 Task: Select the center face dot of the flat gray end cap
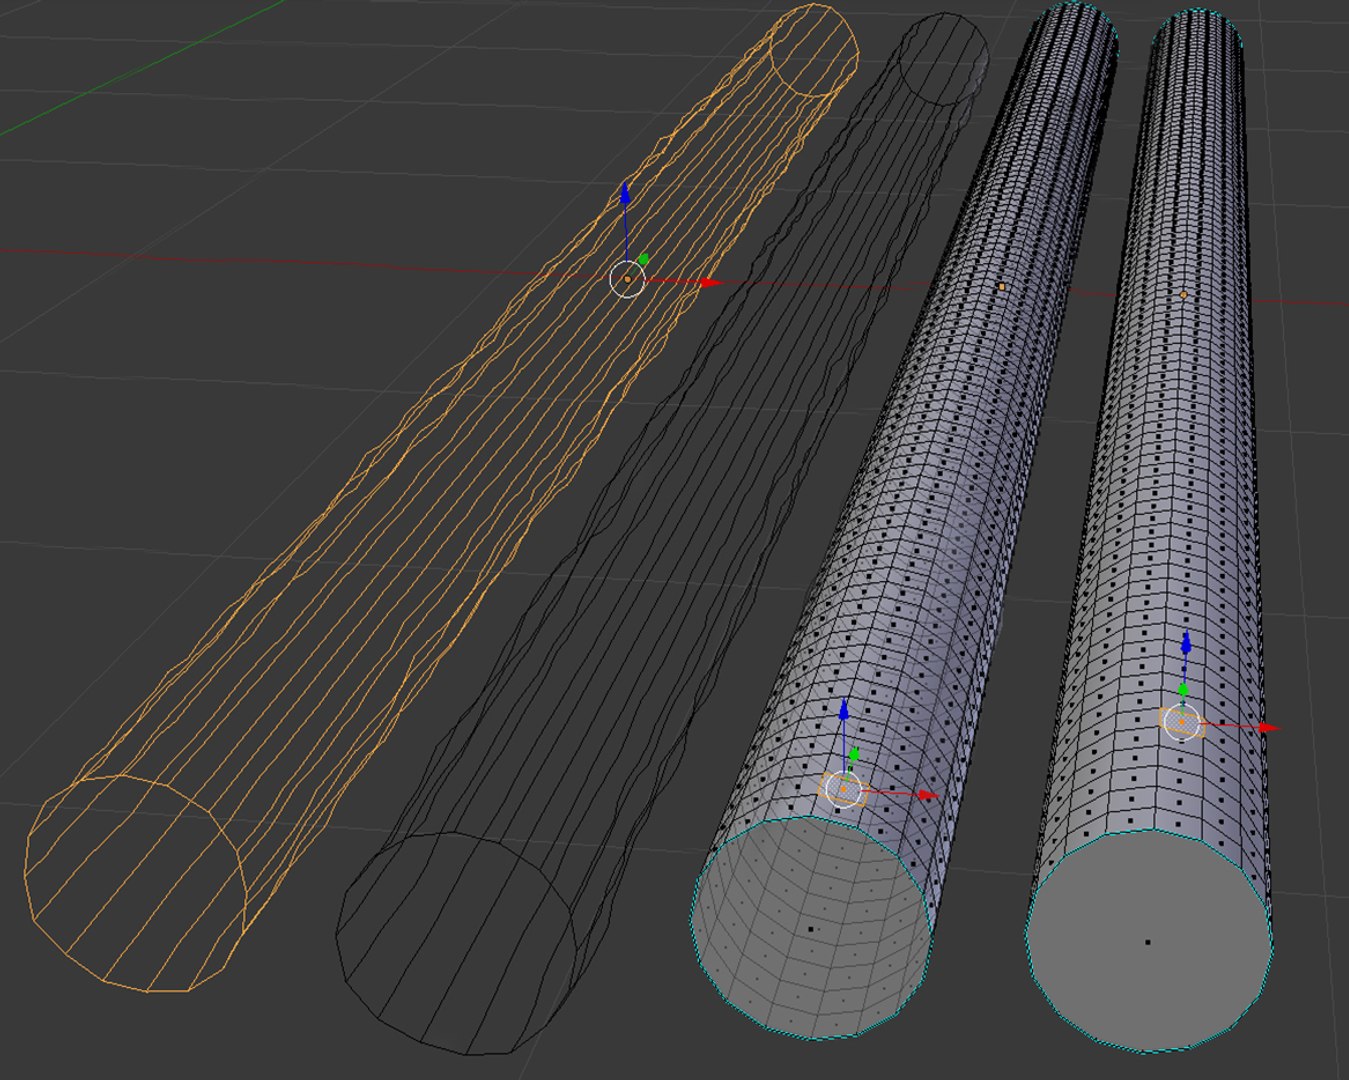[1148, 942]
